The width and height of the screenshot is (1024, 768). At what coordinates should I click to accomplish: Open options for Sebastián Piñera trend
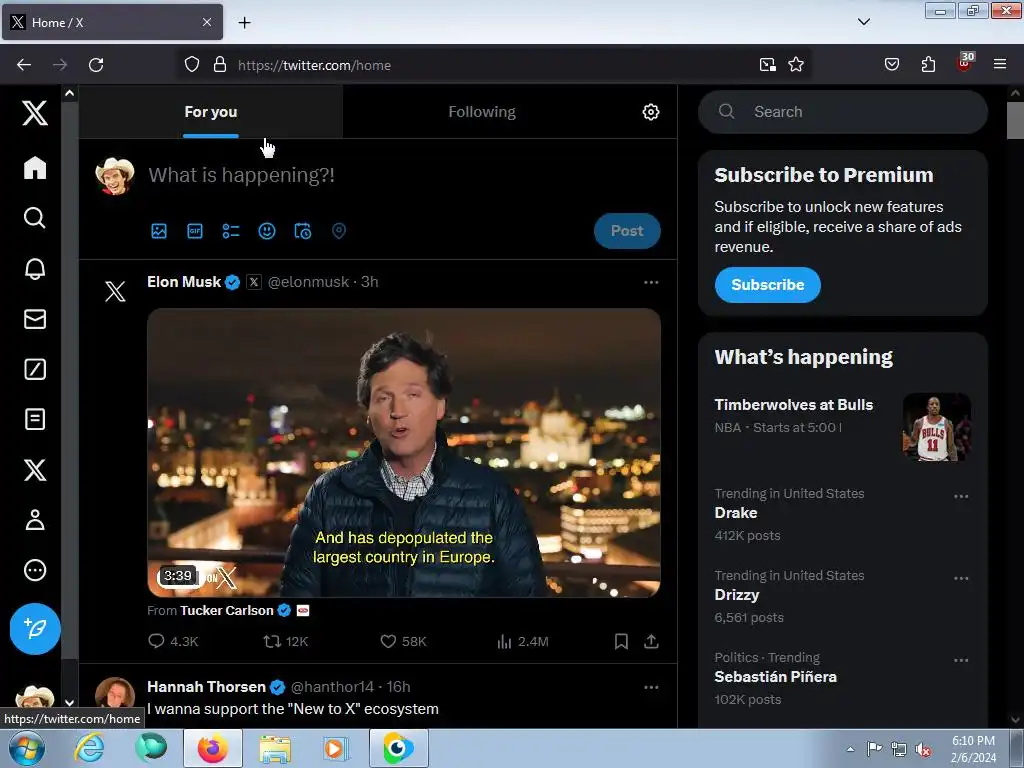click(x=961, y=660)
